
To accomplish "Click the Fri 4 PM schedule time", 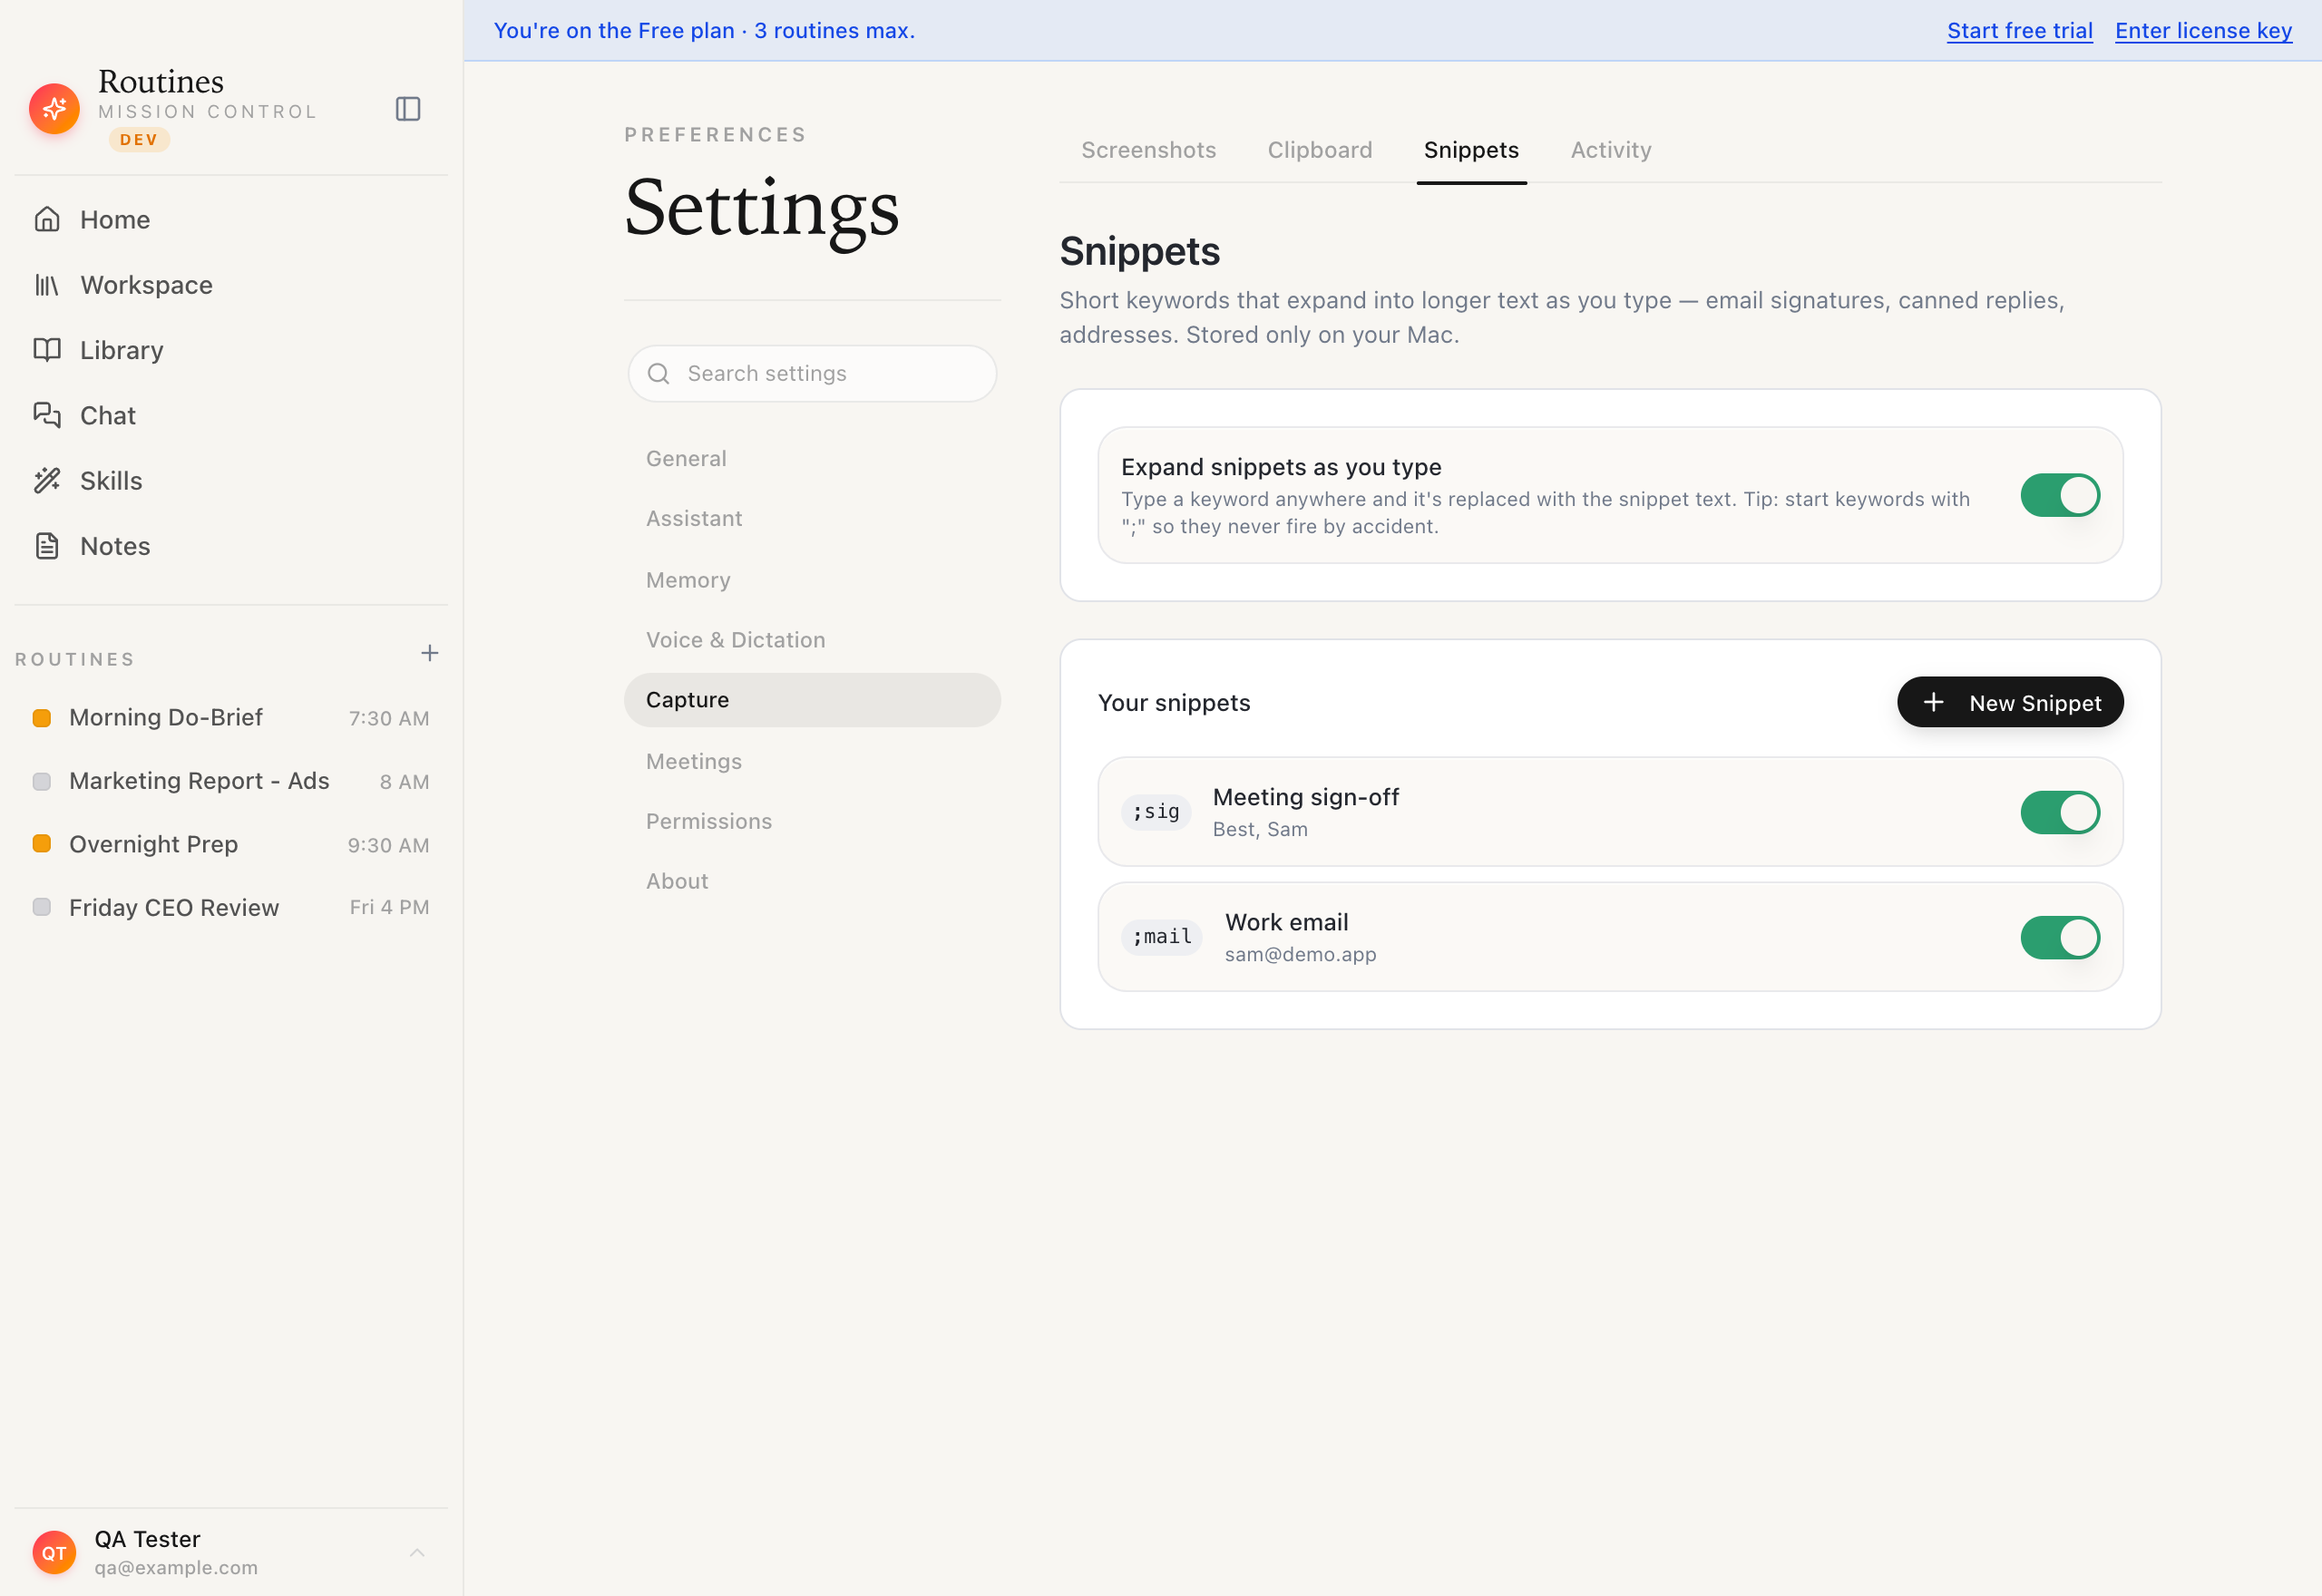I will click(389, 907).
